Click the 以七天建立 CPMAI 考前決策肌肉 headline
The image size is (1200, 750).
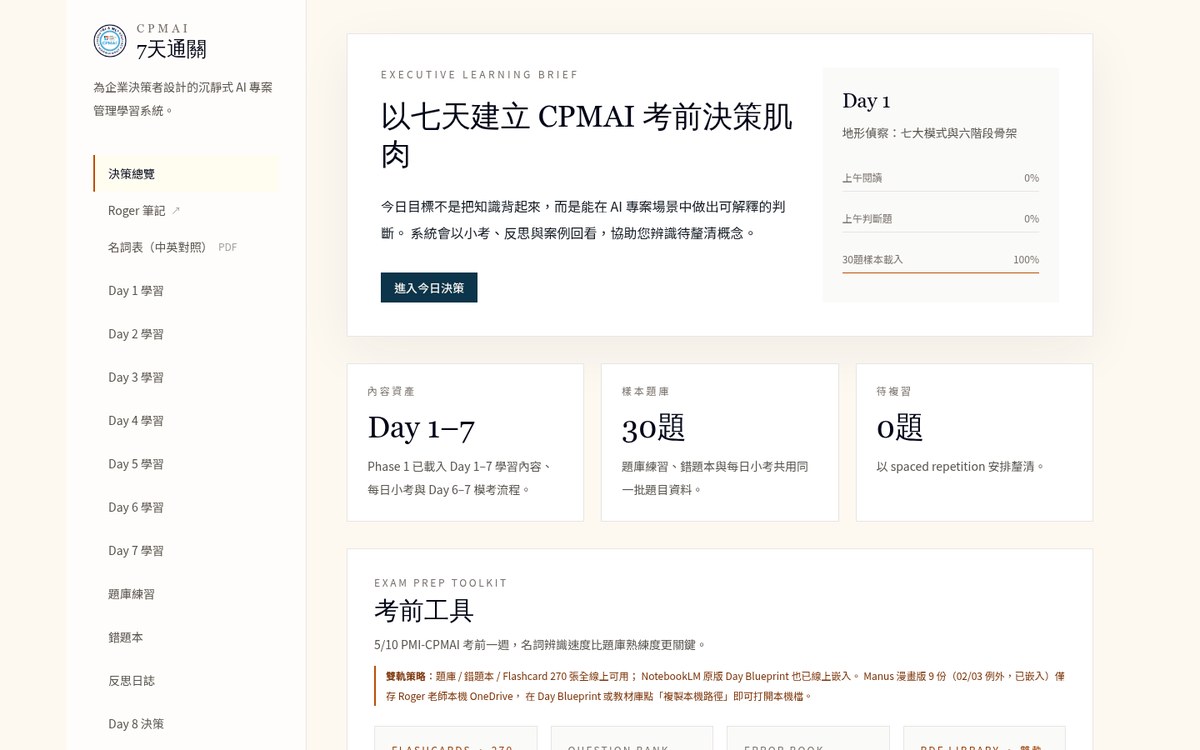[587, 135]
